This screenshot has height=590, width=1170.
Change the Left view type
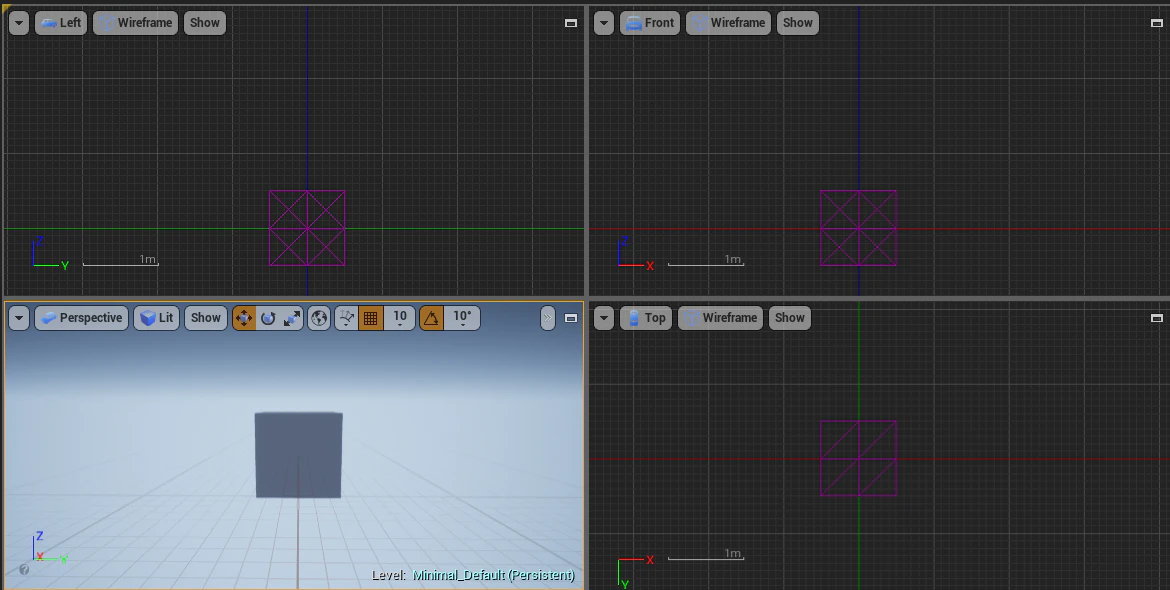[x=61, y=23]
